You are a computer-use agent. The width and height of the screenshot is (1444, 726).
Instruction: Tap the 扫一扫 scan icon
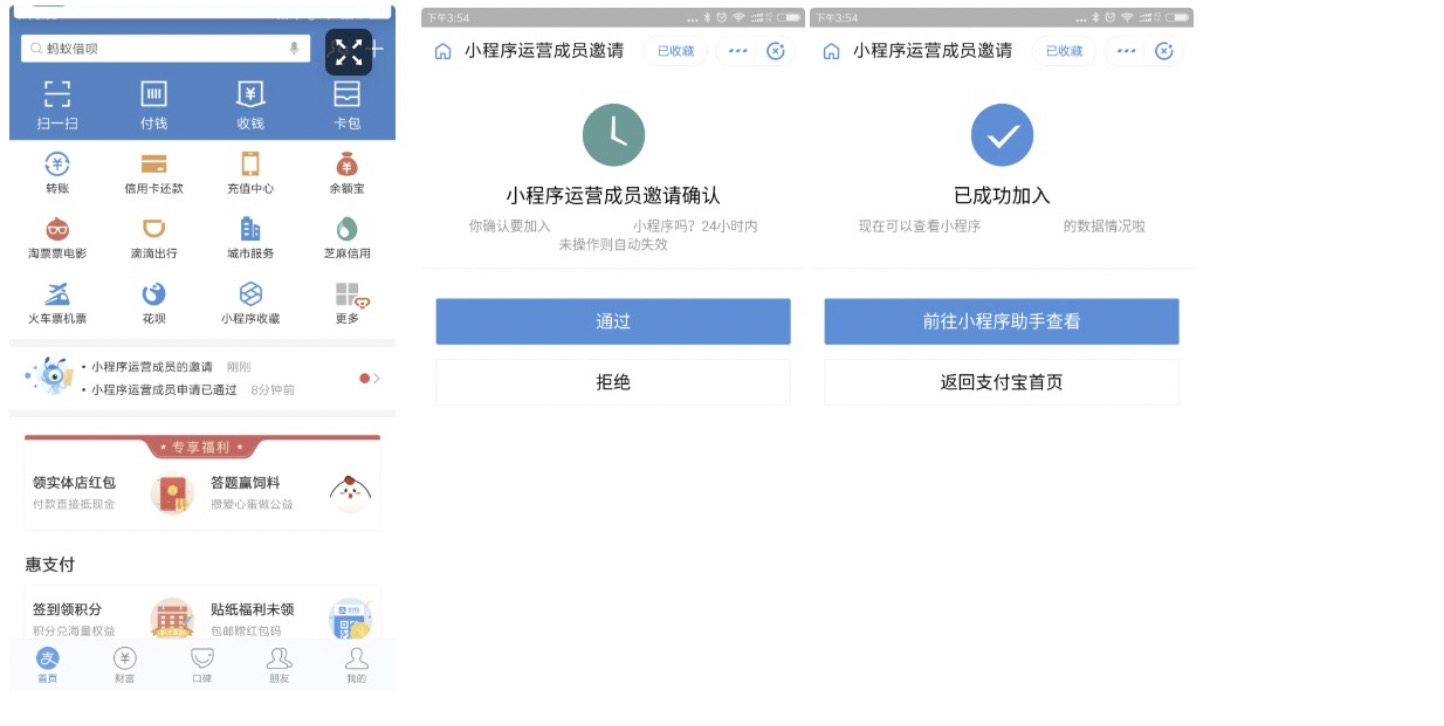click(57, 95)
